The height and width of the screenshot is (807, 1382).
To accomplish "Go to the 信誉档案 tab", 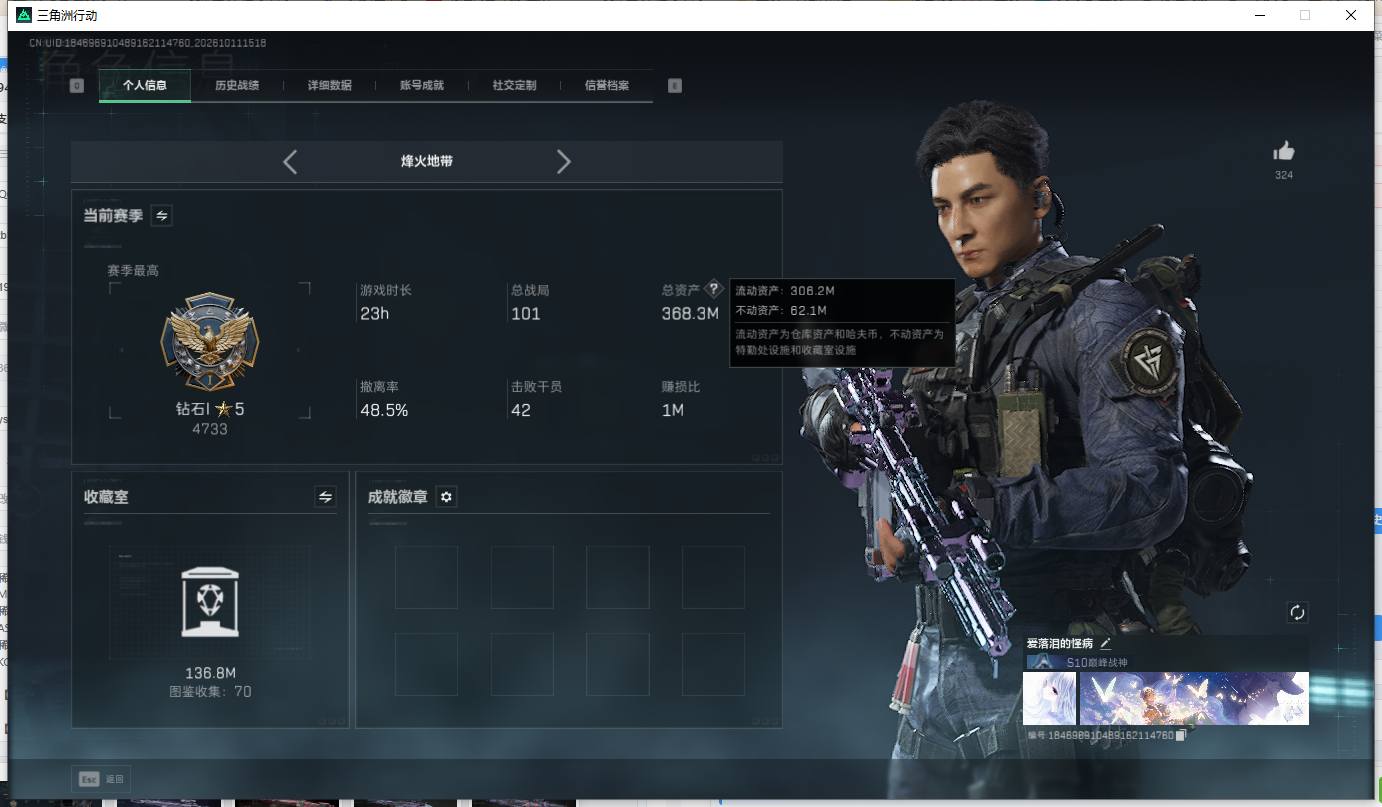I will 607,86.
